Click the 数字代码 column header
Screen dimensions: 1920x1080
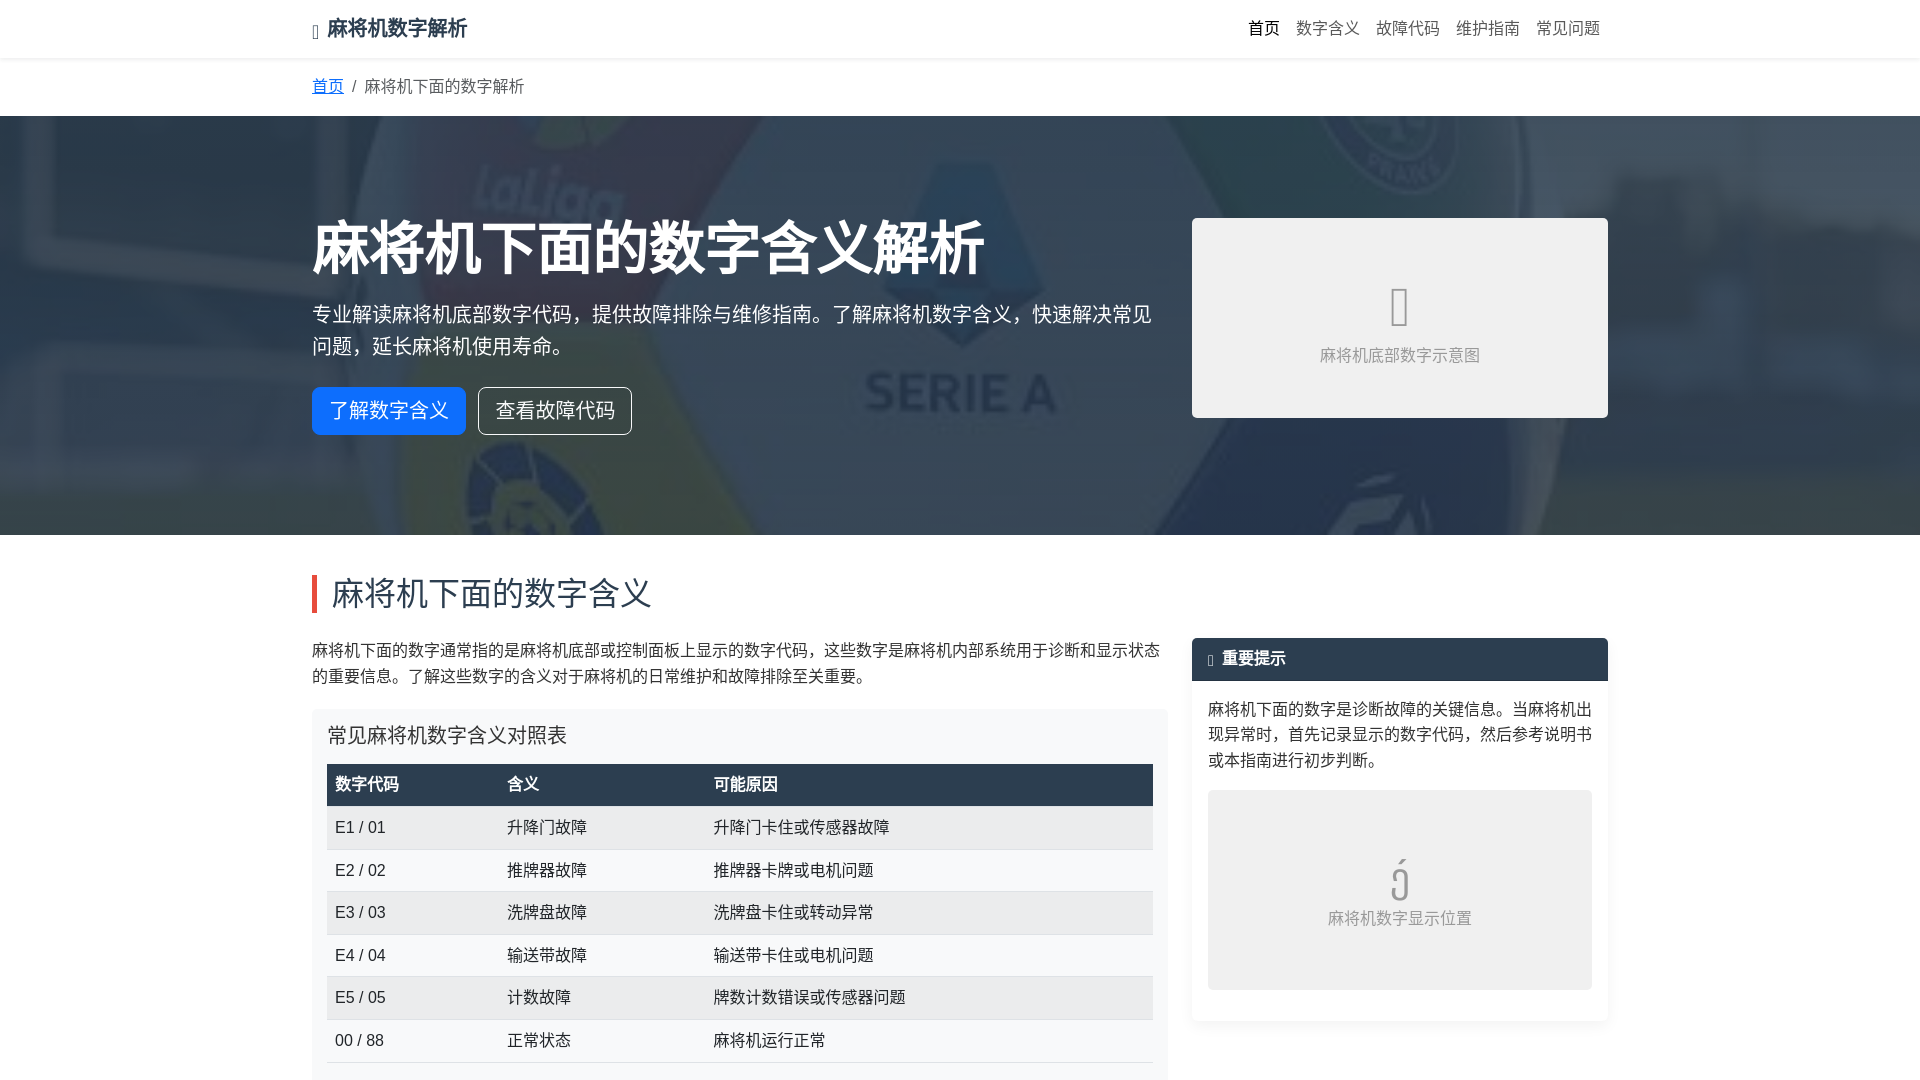coord(413,785)
